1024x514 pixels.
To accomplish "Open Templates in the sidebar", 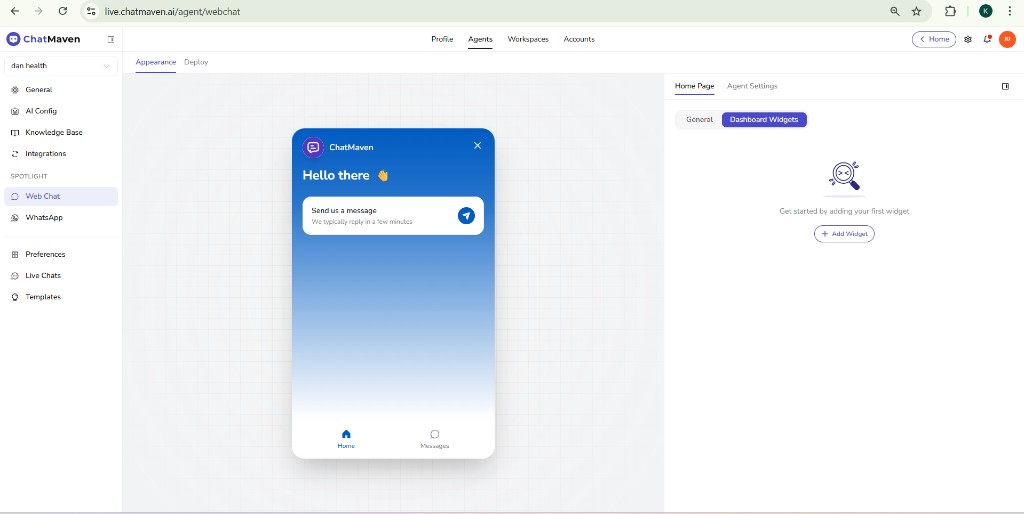I will pyautogui.click(x=61, y=297).
